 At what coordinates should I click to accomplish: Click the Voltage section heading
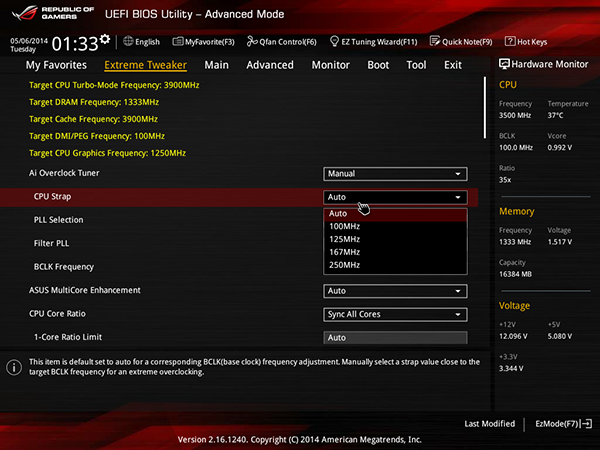tap(514, 306)
